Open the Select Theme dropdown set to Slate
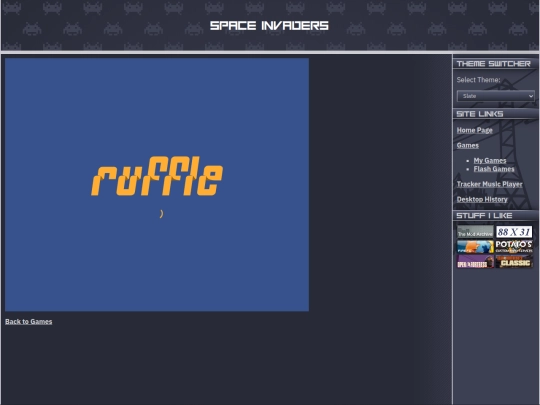 (x=495, y=96)
